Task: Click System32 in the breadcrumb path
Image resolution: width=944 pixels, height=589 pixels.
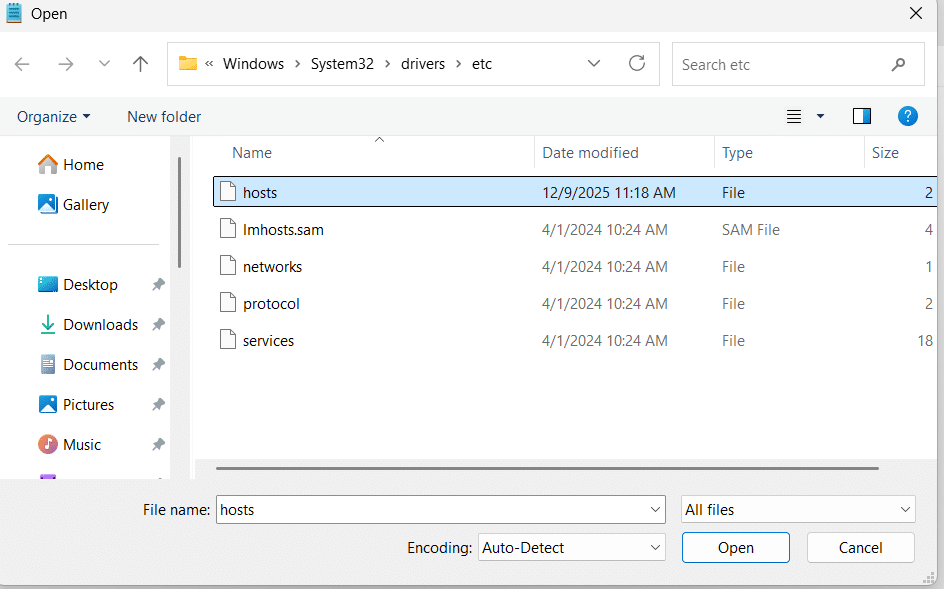Action: [342, 63]
